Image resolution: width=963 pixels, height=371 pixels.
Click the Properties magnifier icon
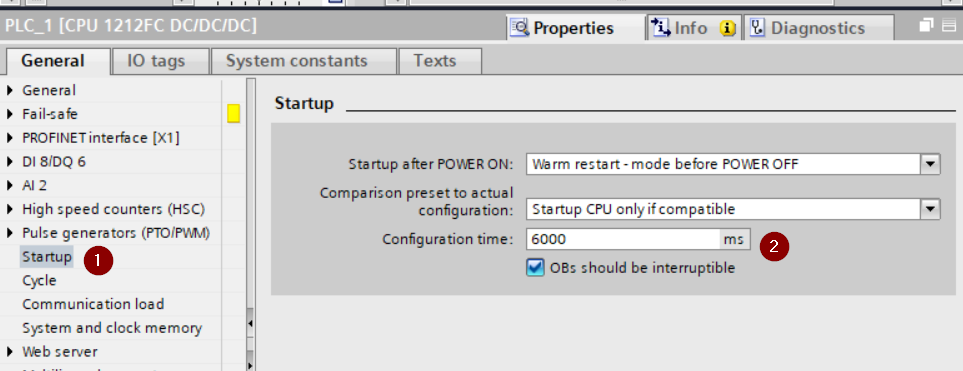click(x=520, y=28)
